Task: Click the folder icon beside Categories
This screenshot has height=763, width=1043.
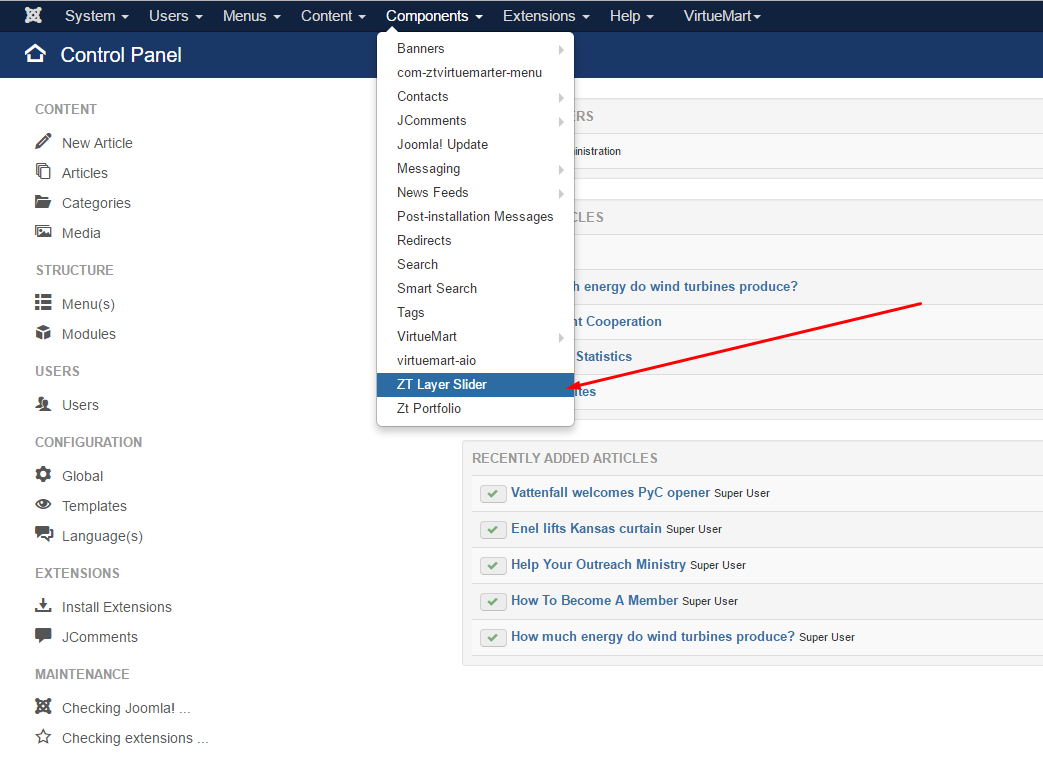Action: pos(43,202)
